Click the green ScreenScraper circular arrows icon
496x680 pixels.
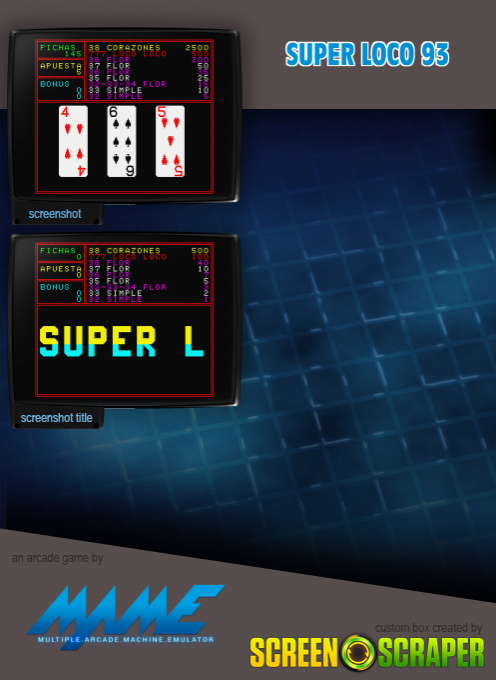coord(358,653)
